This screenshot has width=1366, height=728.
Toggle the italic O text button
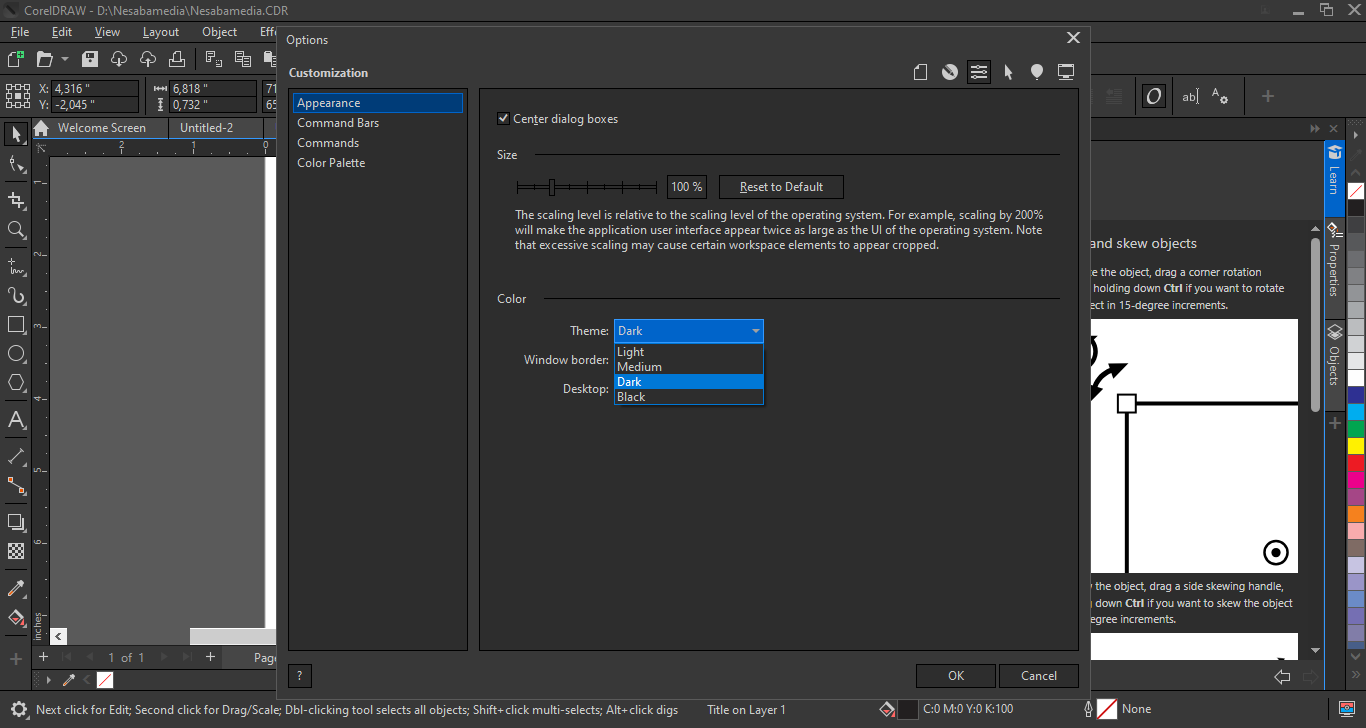pyautogui.click(x=1154, y=96)
